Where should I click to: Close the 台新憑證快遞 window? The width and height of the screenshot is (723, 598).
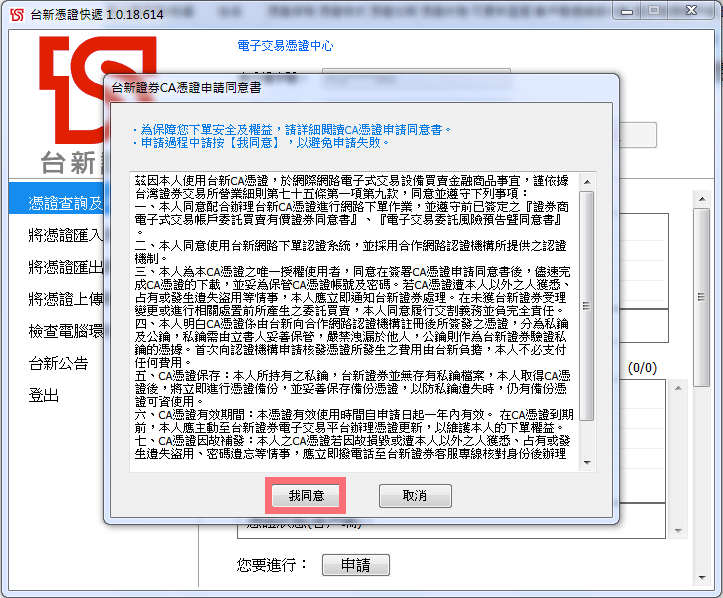[691, 11]
